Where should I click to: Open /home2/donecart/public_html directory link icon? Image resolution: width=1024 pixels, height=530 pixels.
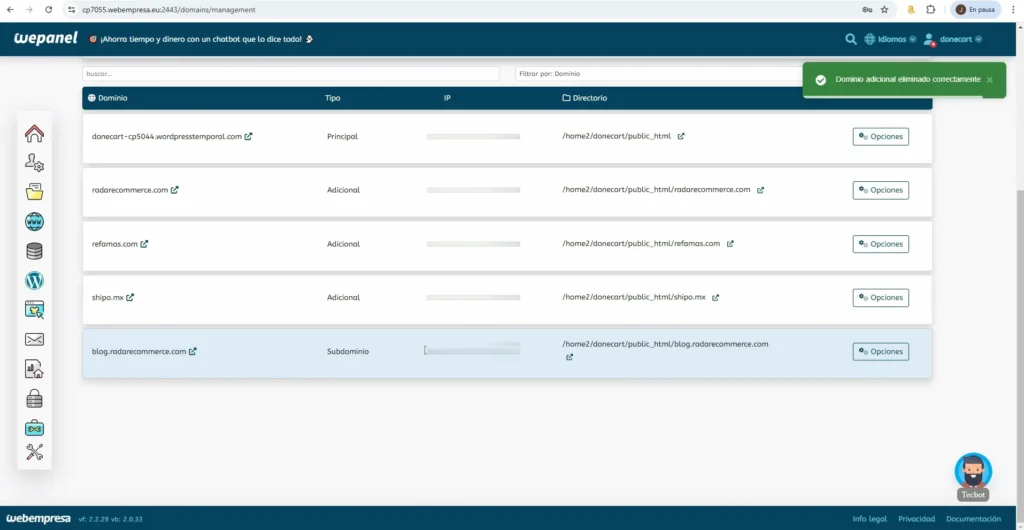[681, 136]
